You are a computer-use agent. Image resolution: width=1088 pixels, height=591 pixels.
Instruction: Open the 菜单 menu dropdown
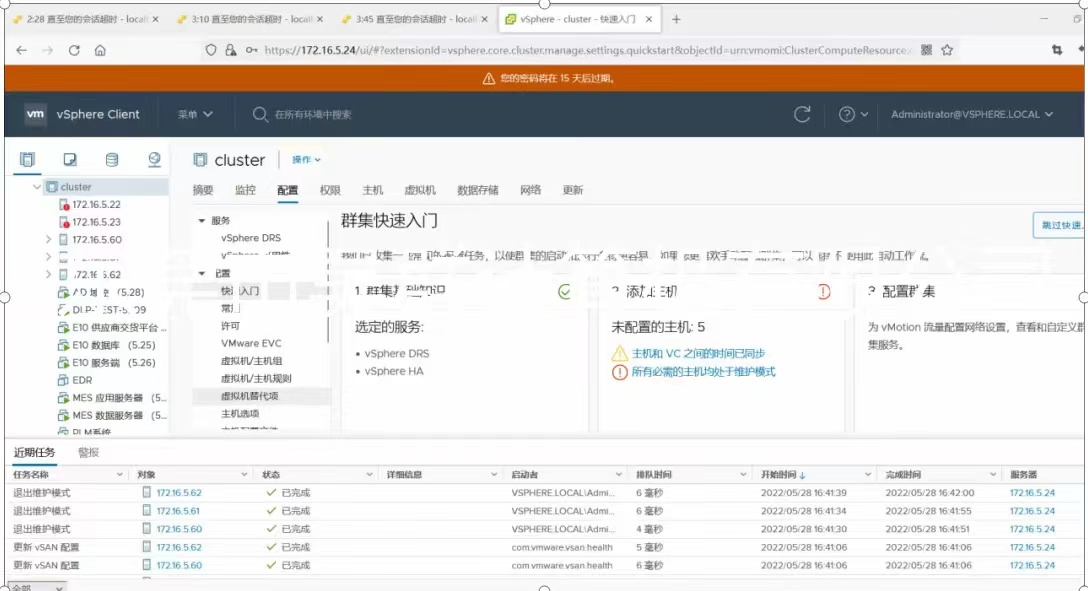195,114
